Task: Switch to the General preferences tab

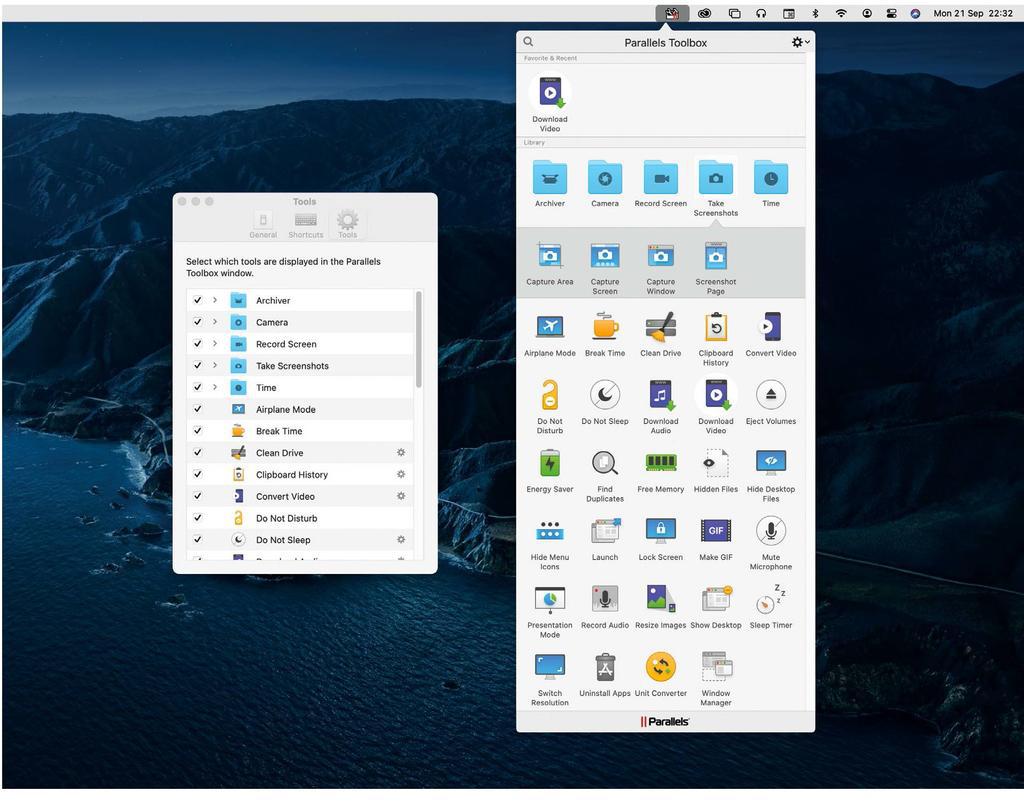Action: 263,224
